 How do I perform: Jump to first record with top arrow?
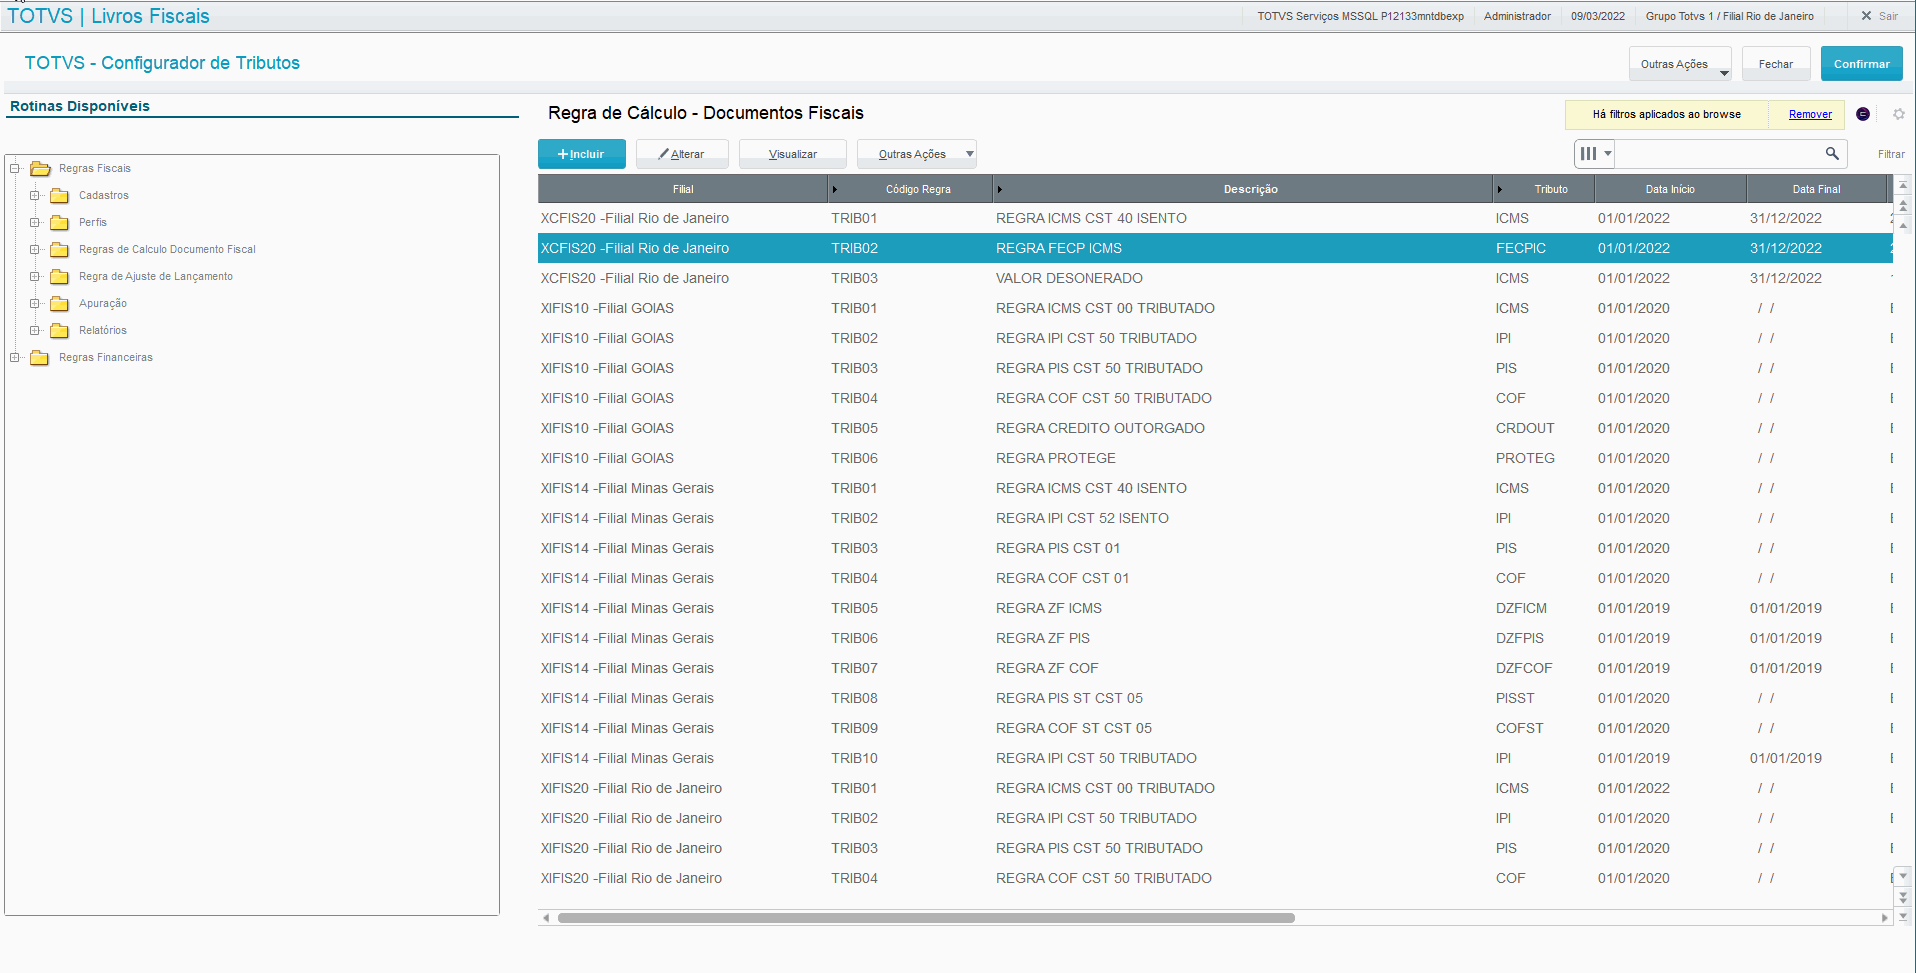[x=1904, y=185]
